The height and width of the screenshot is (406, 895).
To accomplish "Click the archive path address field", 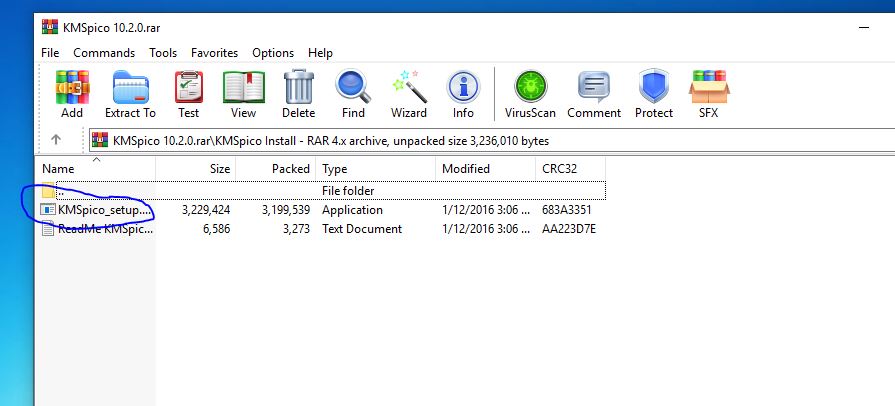I will pyautogui.click(x=491, y=140).
